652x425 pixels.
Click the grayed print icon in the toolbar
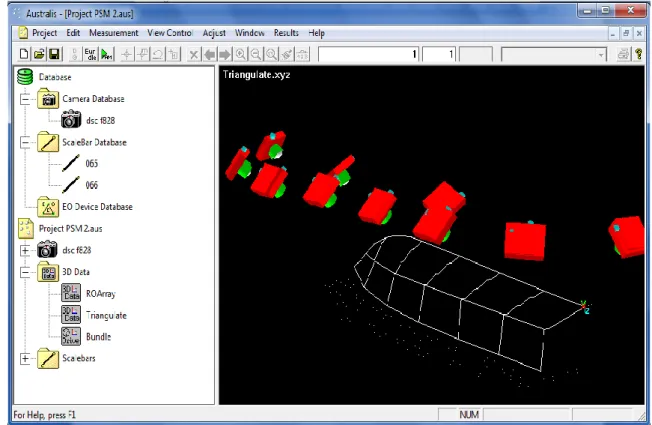pos(623,54)
